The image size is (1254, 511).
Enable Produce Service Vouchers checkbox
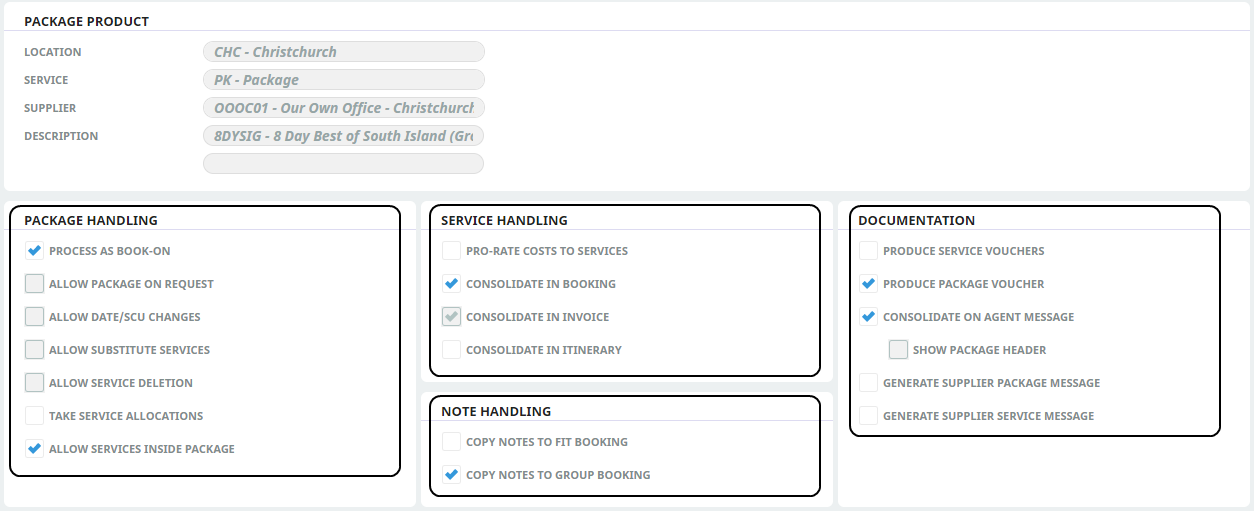click(x=868, y=251)
